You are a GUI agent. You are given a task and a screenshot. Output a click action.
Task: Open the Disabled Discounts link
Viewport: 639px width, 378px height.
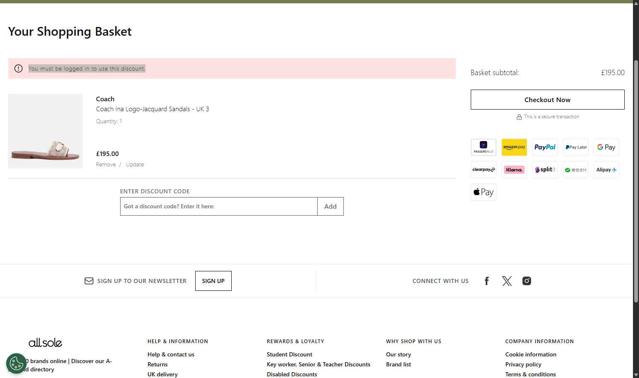pos(292,374)
